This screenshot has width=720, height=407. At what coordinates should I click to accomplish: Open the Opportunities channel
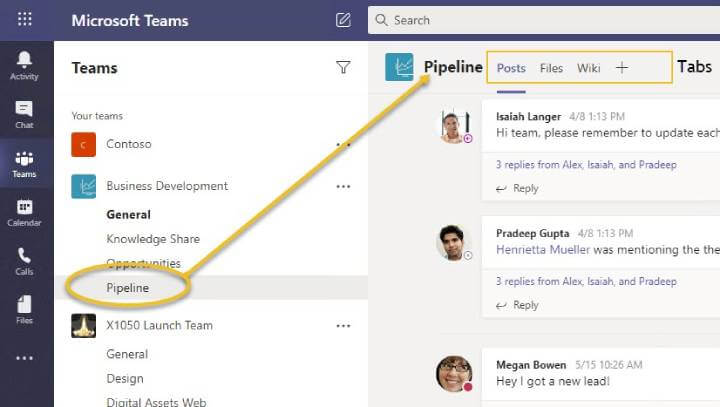pos(143,263)
